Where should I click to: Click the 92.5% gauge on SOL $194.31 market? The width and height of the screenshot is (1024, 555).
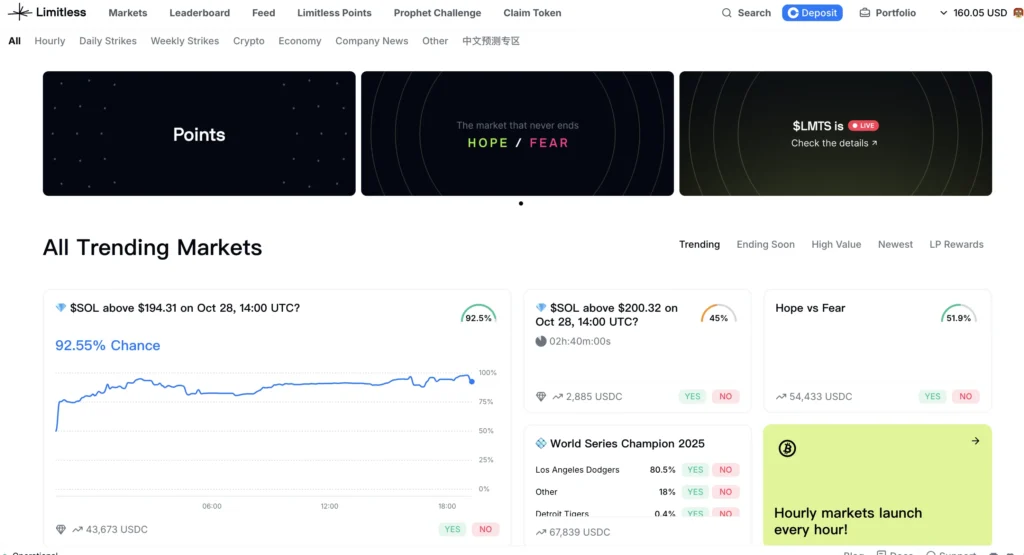click(478, 316)
